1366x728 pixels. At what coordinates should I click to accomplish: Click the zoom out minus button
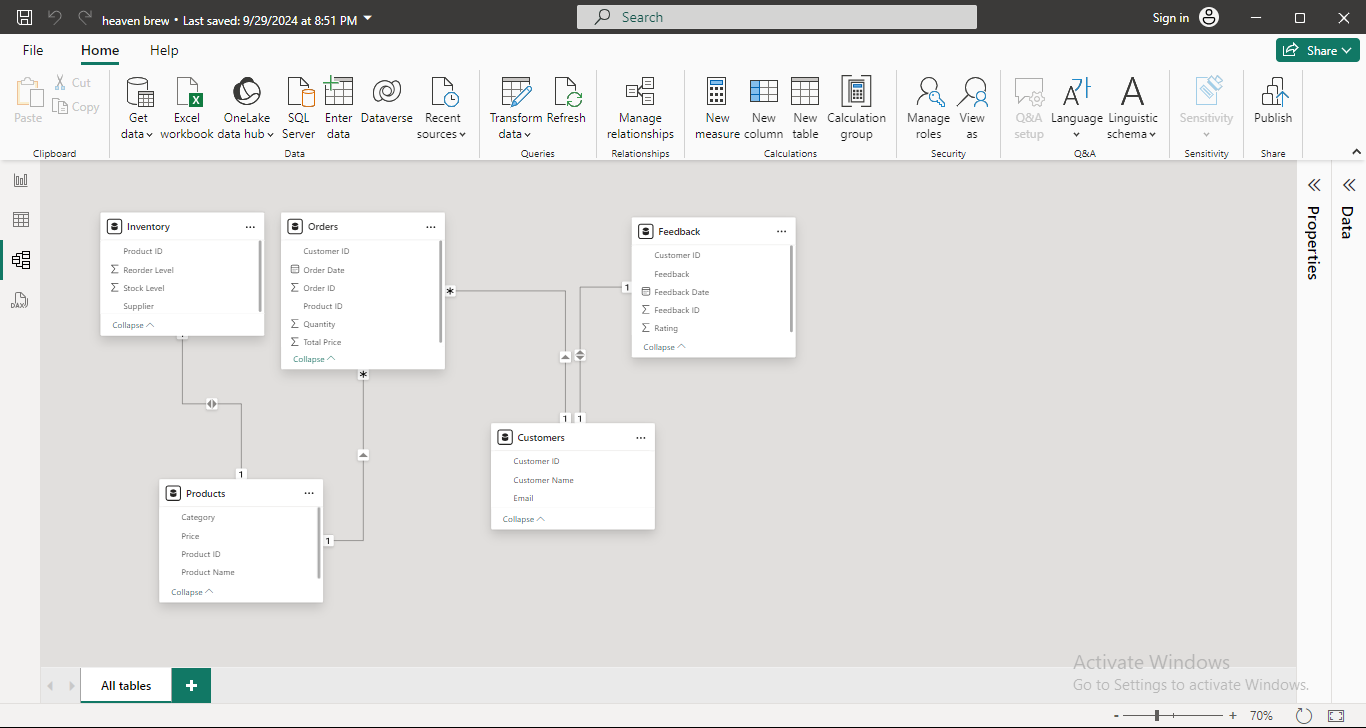pyautogui.click(x=1116, y=716)
